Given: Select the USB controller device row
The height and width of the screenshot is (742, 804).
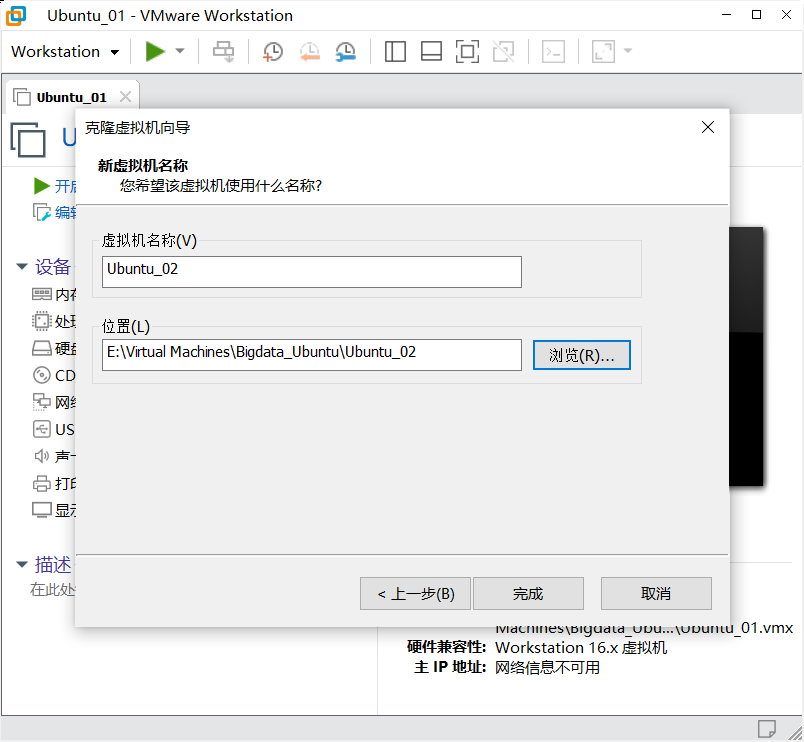Looking at the screenshot, I should click(x=54, y=429).
